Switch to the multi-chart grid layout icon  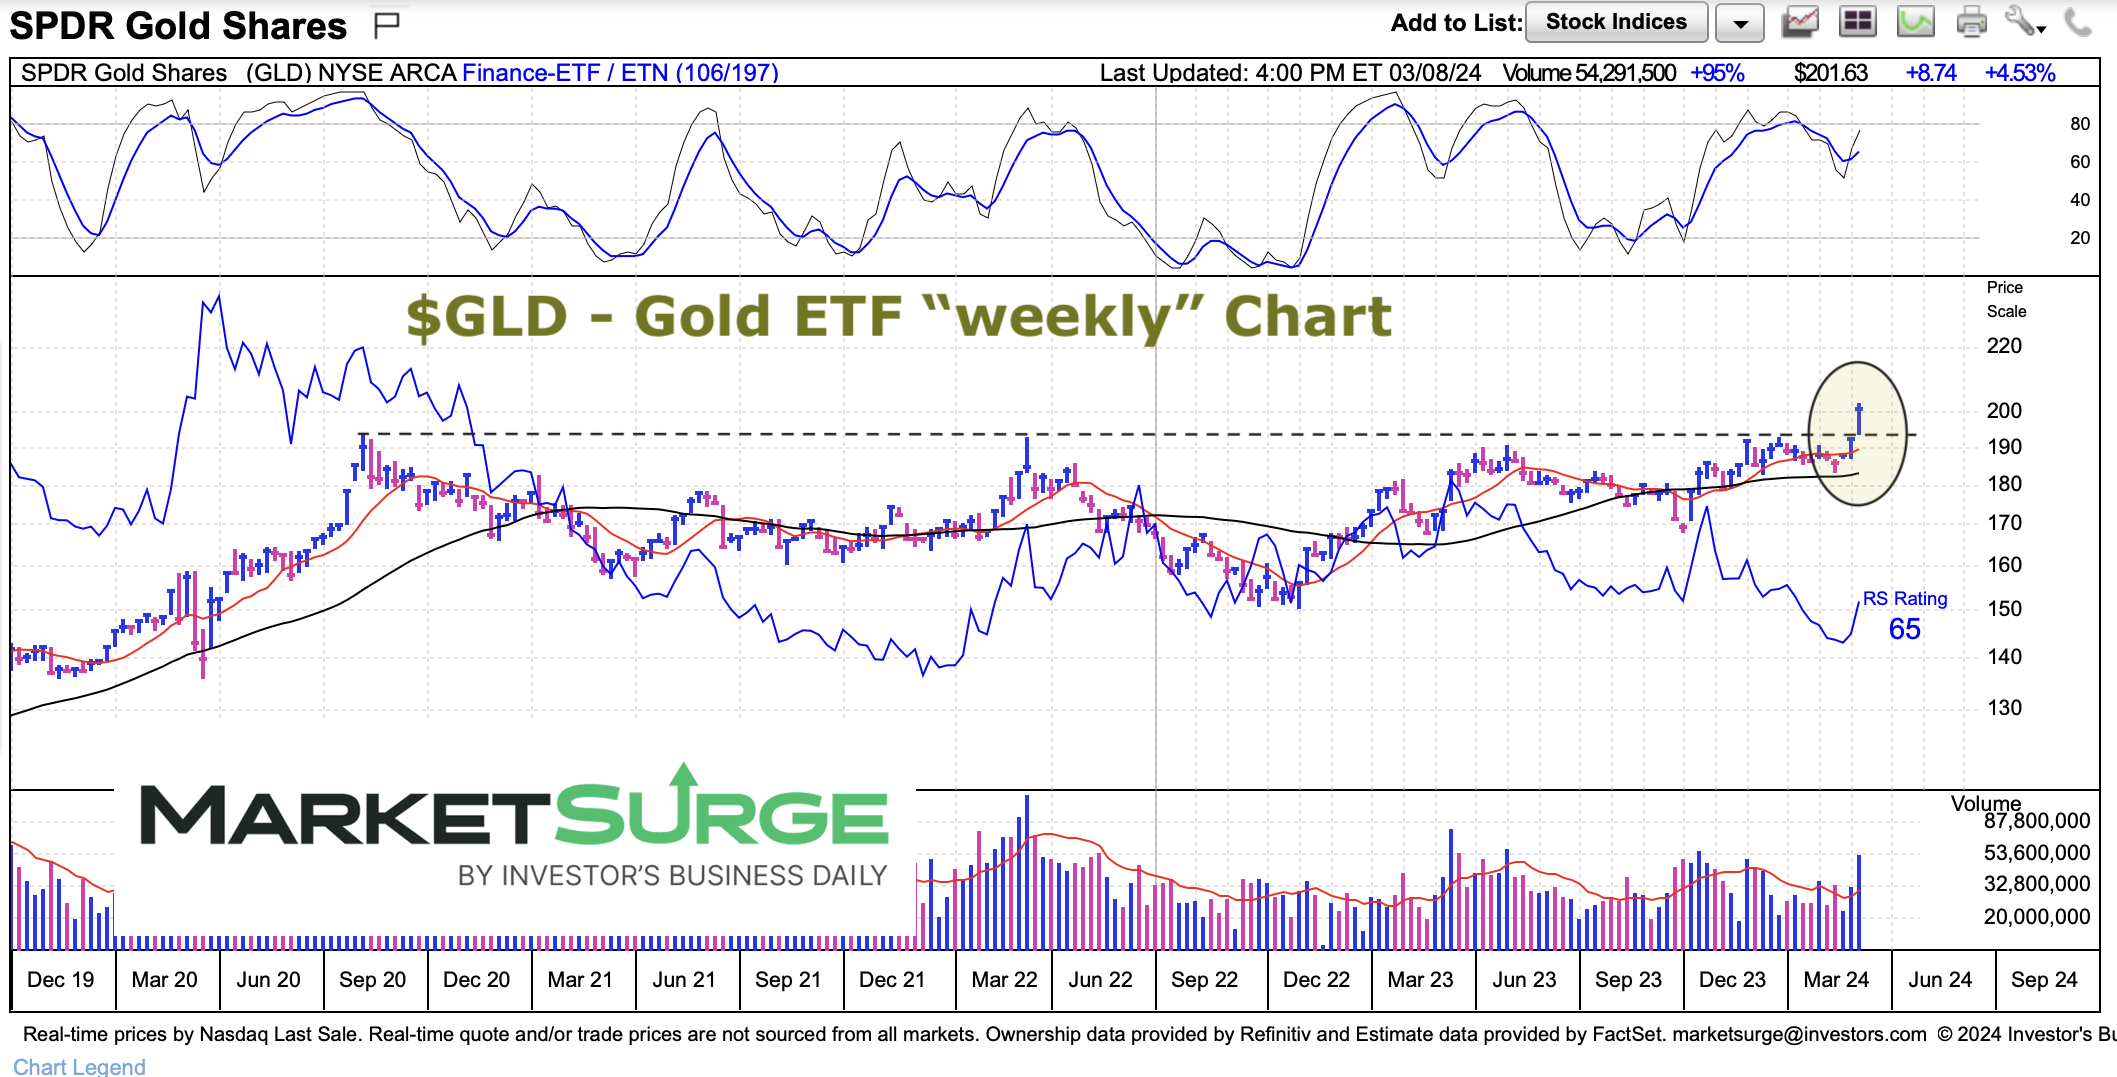pyautogui.click(x=1857, y=22)
